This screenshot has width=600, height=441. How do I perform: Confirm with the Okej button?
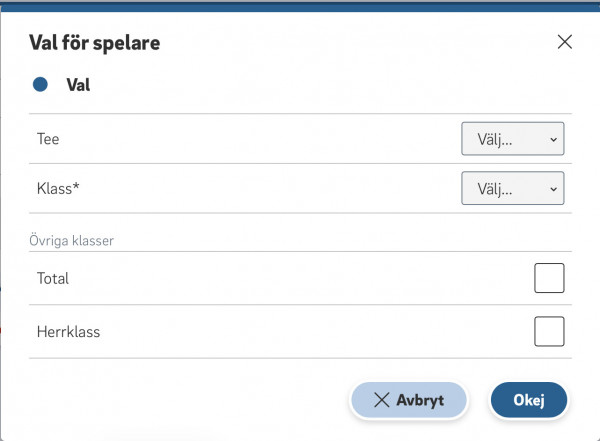[x=528, y=400]
